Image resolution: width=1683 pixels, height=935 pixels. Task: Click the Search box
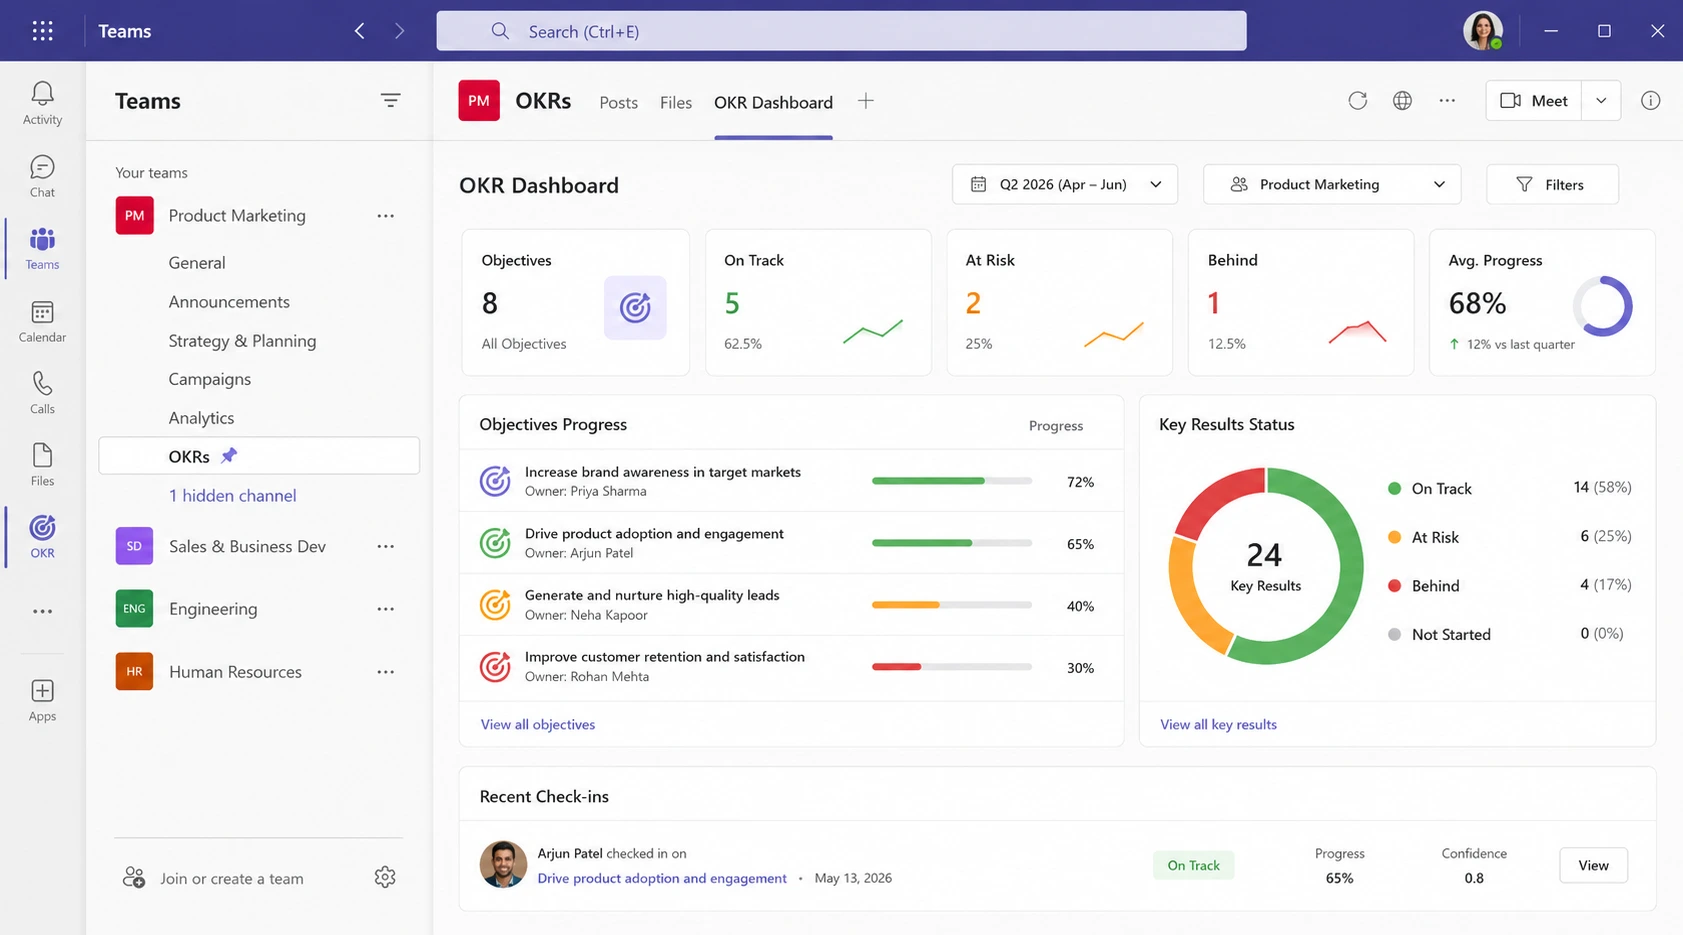click(841, 31)
